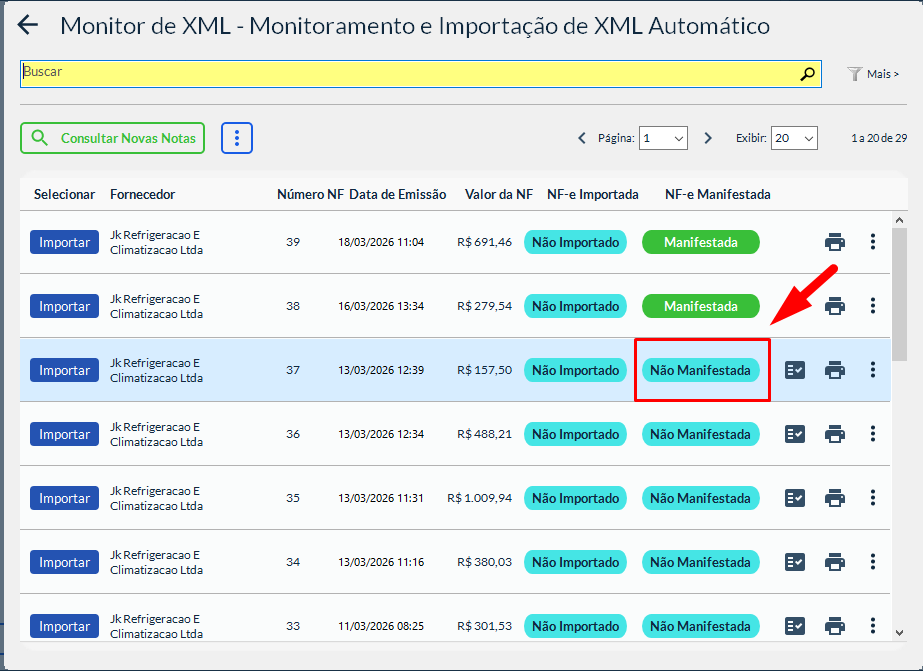Click the printer icon for NF 36
The width and height of the screenshot is (923, 671).
pyautogui.click(x=835, y=434)
